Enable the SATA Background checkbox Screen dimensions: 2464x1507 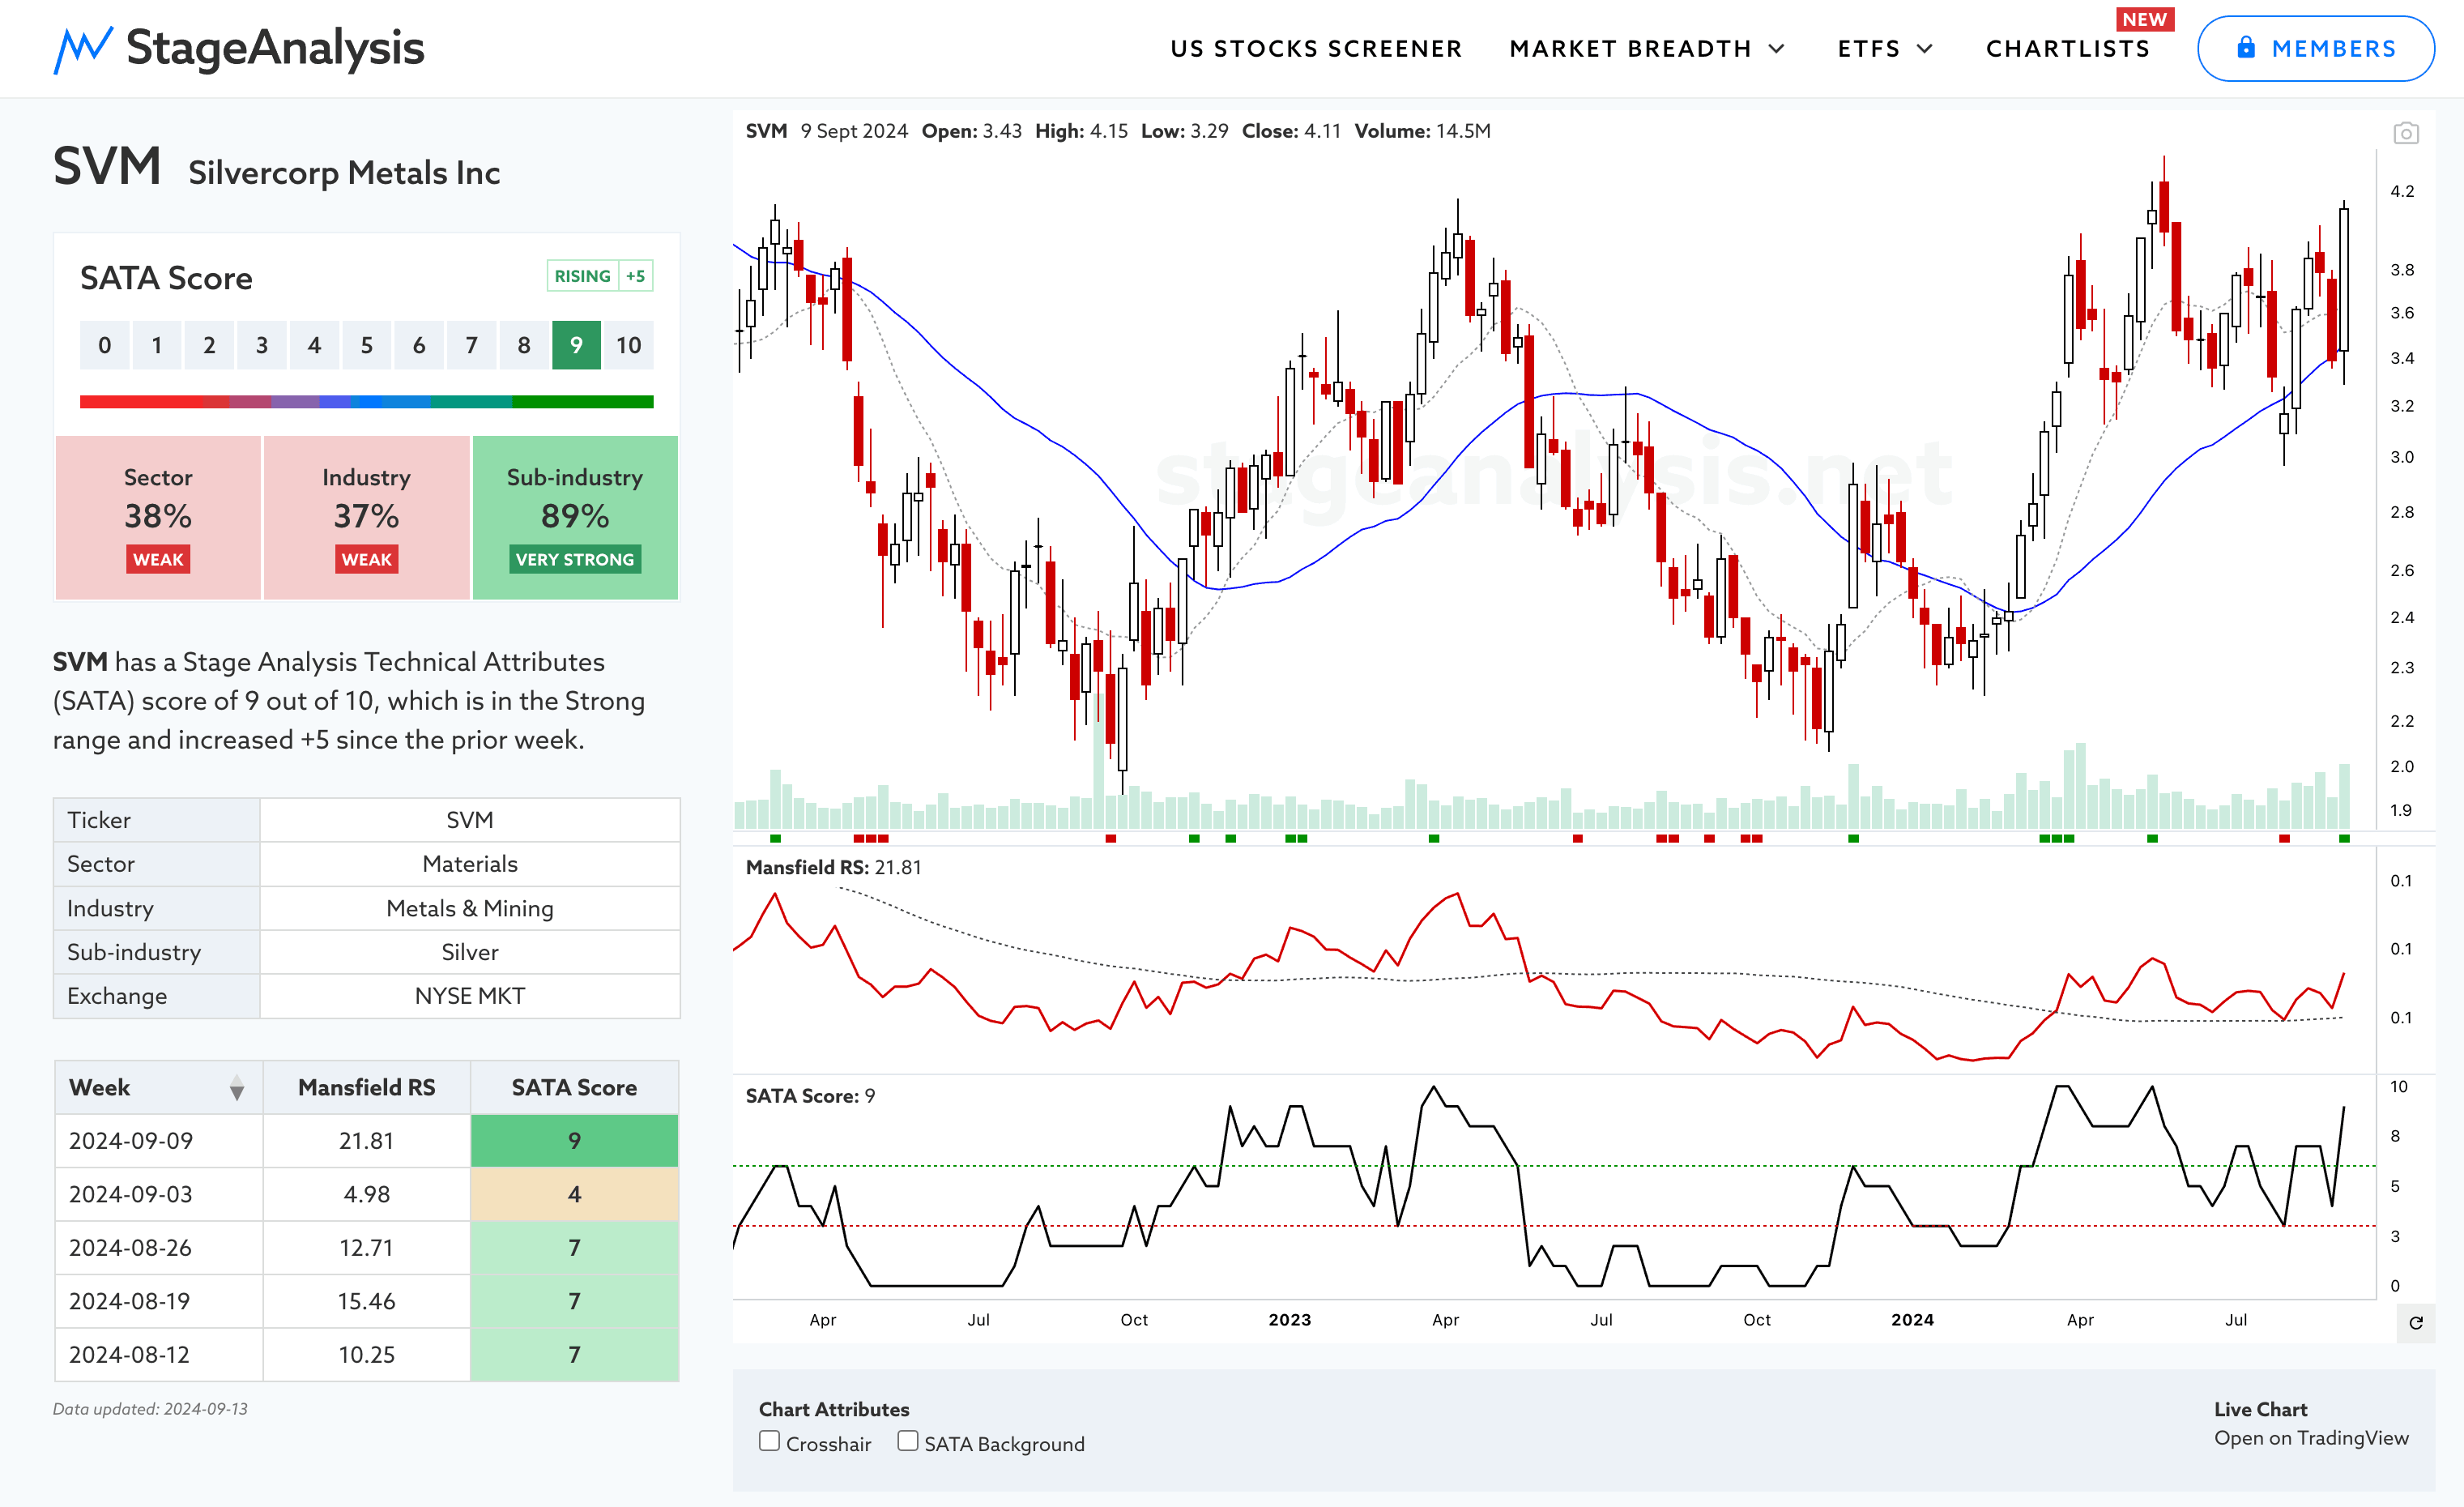pos(907,1441)
